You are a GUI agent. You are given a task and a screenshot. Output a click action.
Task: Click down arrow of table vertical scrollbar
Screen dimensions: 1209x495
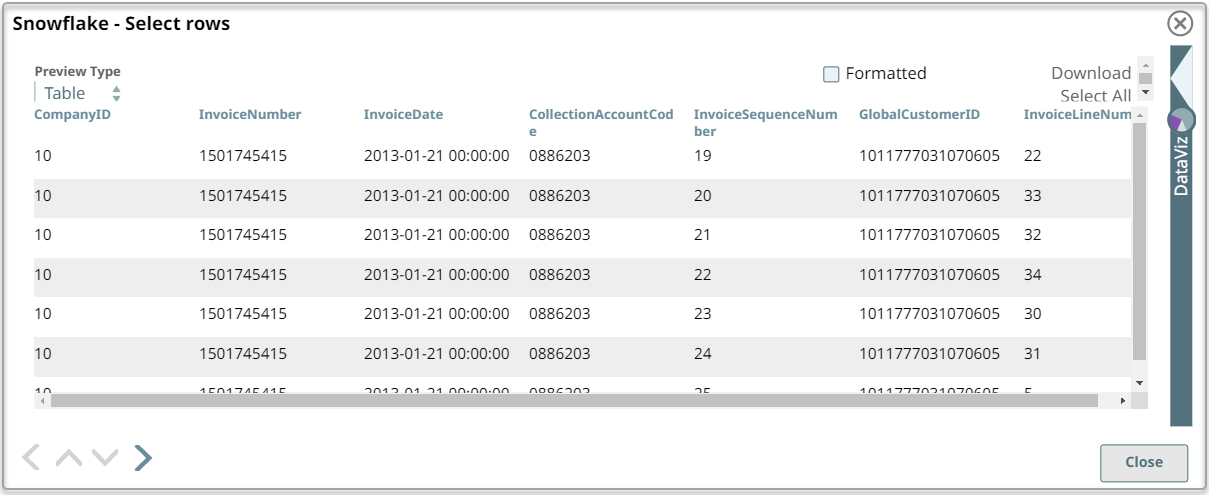[x=1139, y=382]
